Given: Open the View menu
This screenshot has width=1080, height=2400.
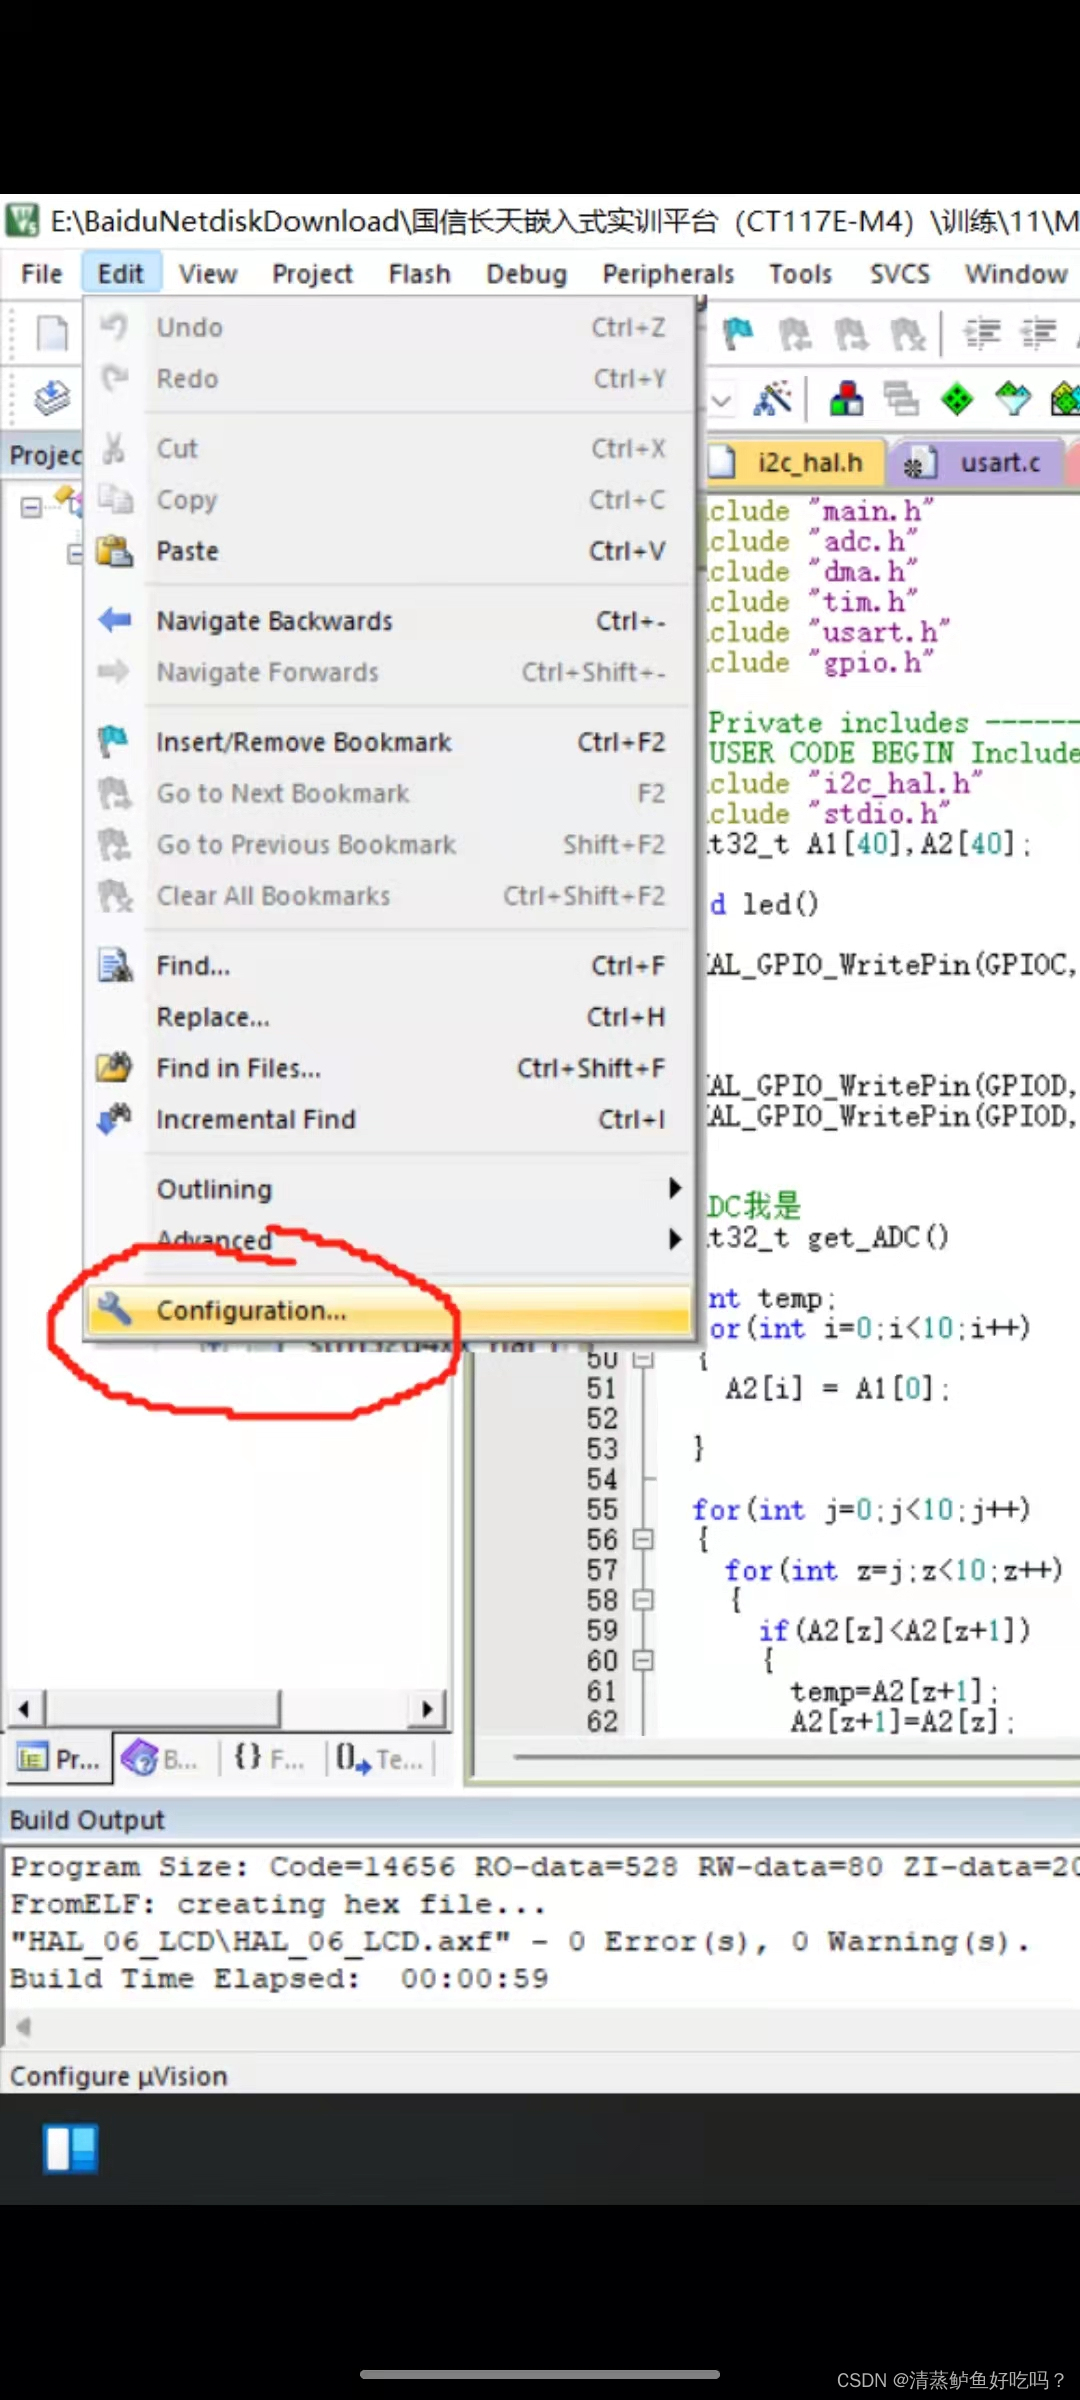Looking at the screenshot, I should click(x=208, y=274).
